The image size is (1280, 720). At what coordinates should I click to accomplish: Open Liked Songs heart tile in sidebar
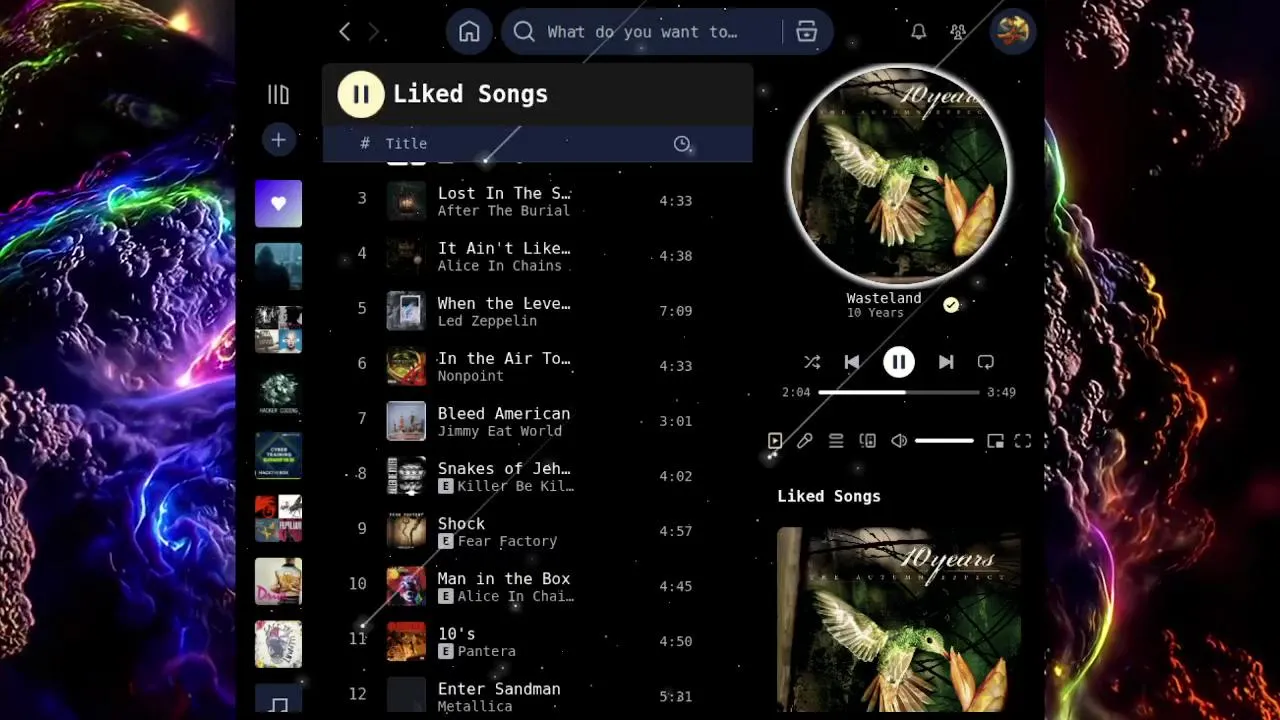tap(278, 204)
